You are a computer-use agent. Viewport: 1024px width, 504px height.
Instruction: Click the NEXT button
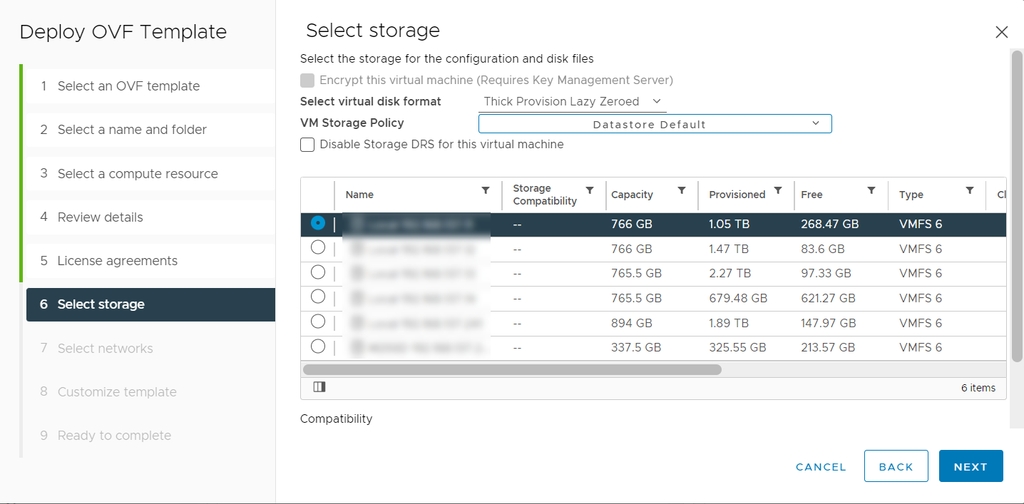pyautogui.click(x=970, y=466)
